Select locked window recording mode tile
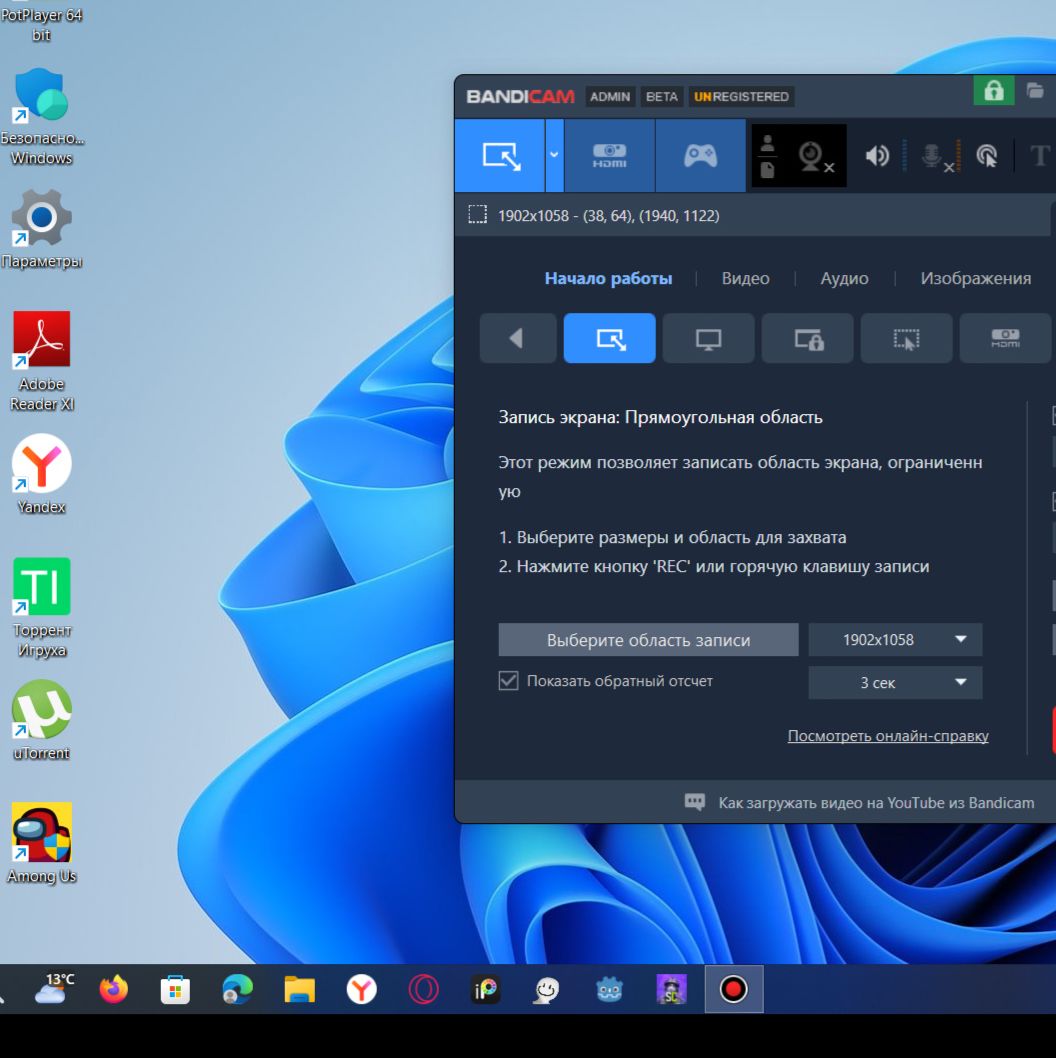This screenshot has height=1058, width=1056. pyautogui.click(x=808, y=338)
